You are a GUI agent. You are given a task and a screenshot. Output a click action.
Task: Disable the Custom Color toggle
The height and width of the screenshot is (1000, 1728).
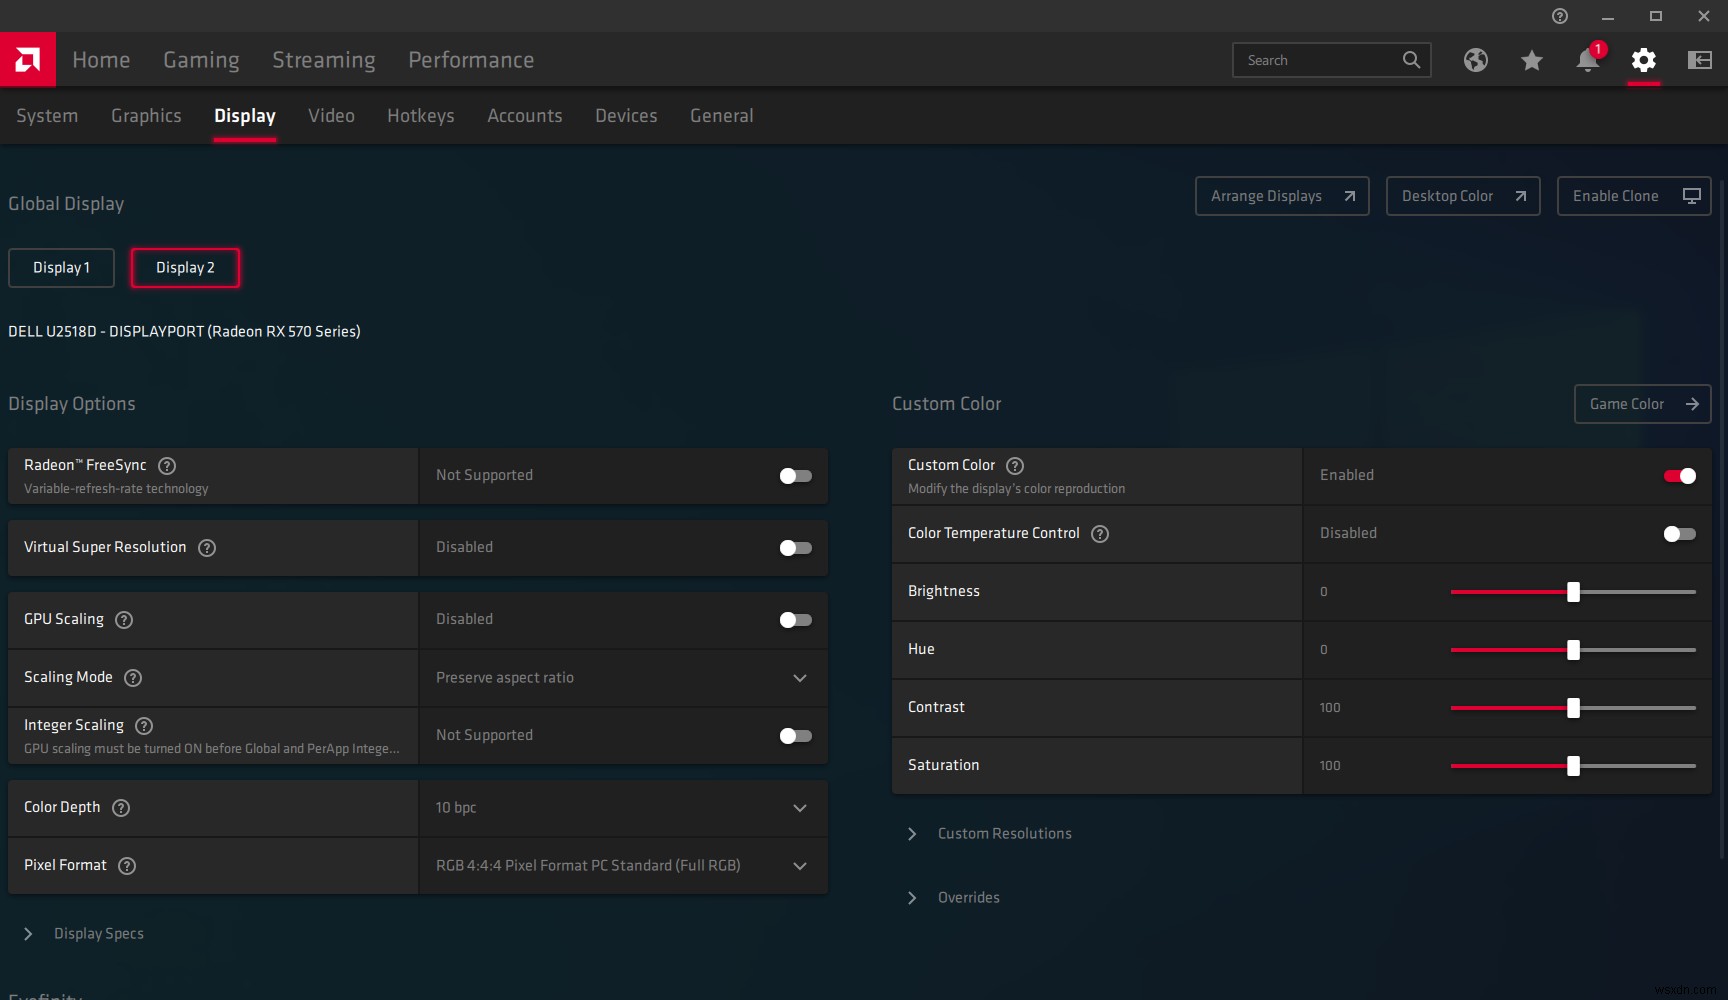pyautogui.click(x=1679, y=476)
